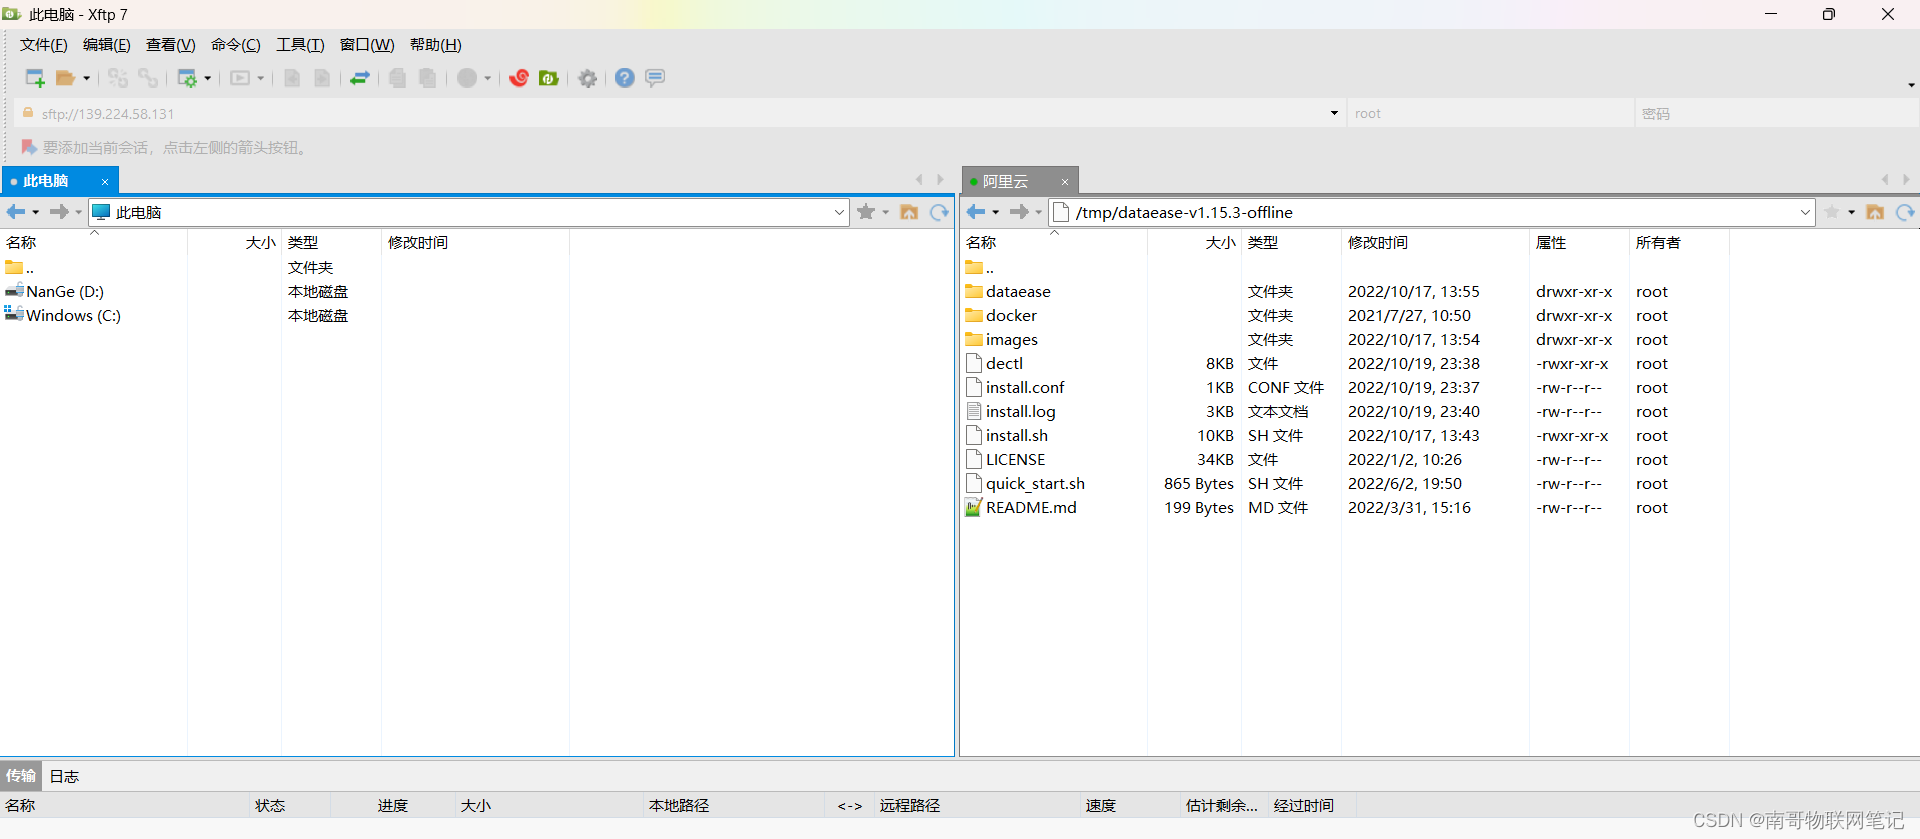
Task: Click the synchronize blue-green arrows icon
Action: [x=360, y=78]
